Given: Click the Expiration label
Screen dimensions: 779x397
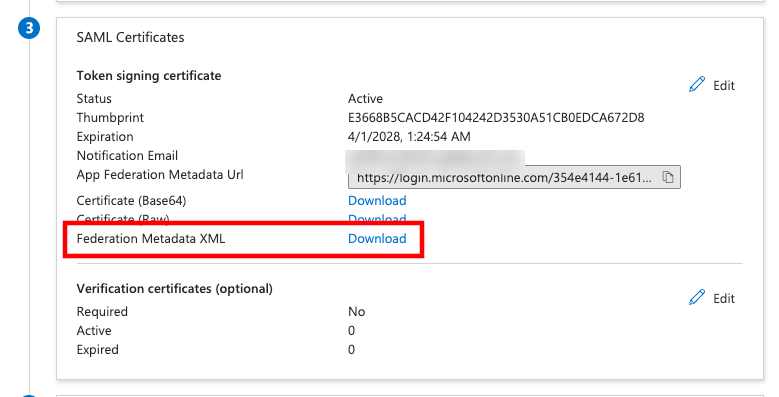Looking at the screenshot, I should (105, 137).
